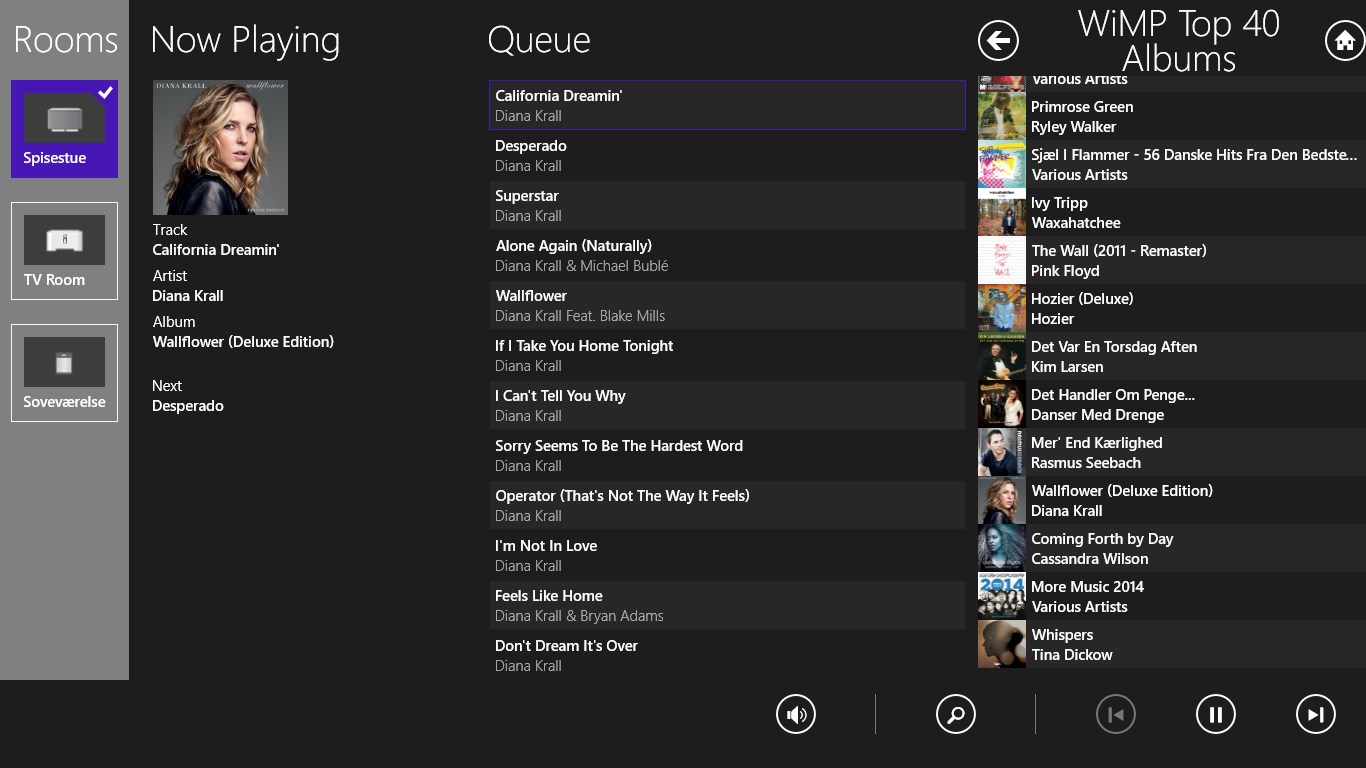Screen dimensions: 1366x768
Task: Skip to the next track
Action: [x=1316, y=714]
